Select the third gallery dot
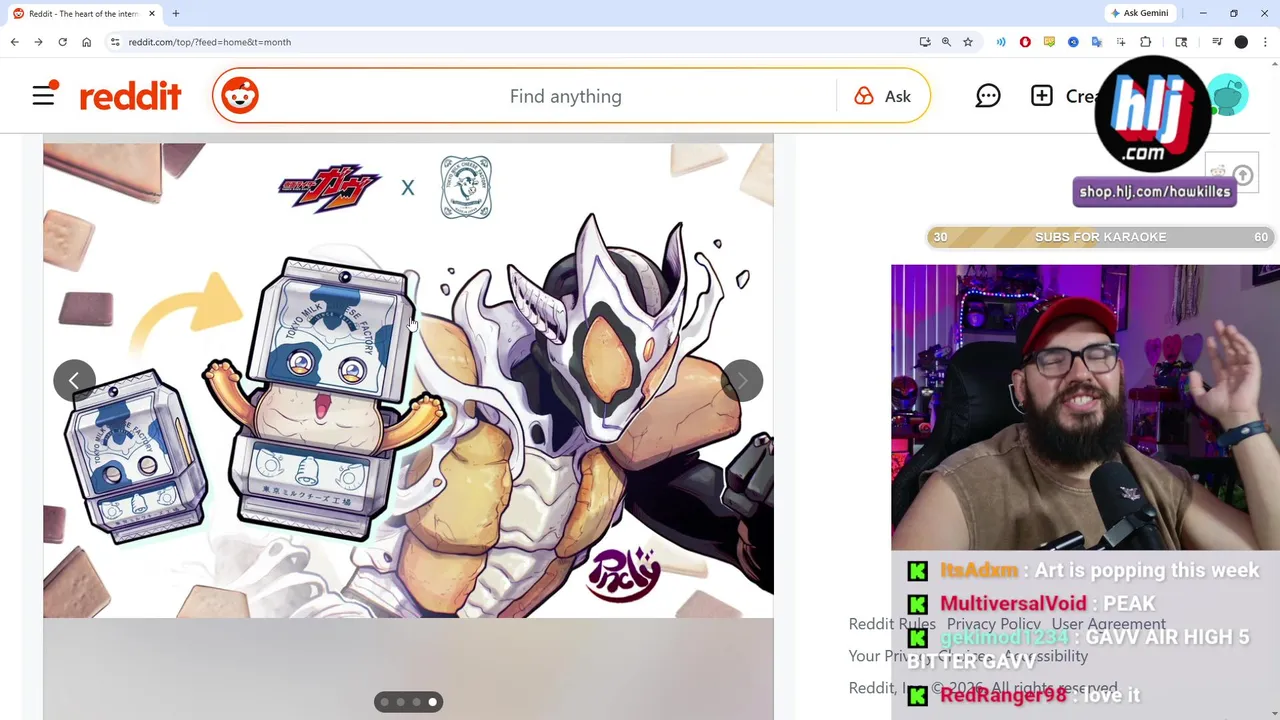The width and height of the screenshot is (1280, 720). pos(417,702)
